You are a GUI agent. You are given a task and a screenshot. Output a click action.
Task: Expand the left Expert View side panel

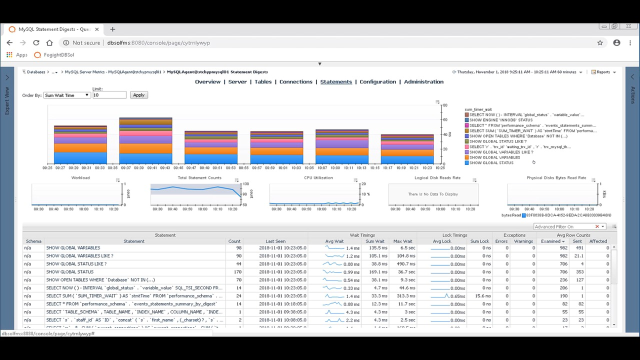[7, 78]
